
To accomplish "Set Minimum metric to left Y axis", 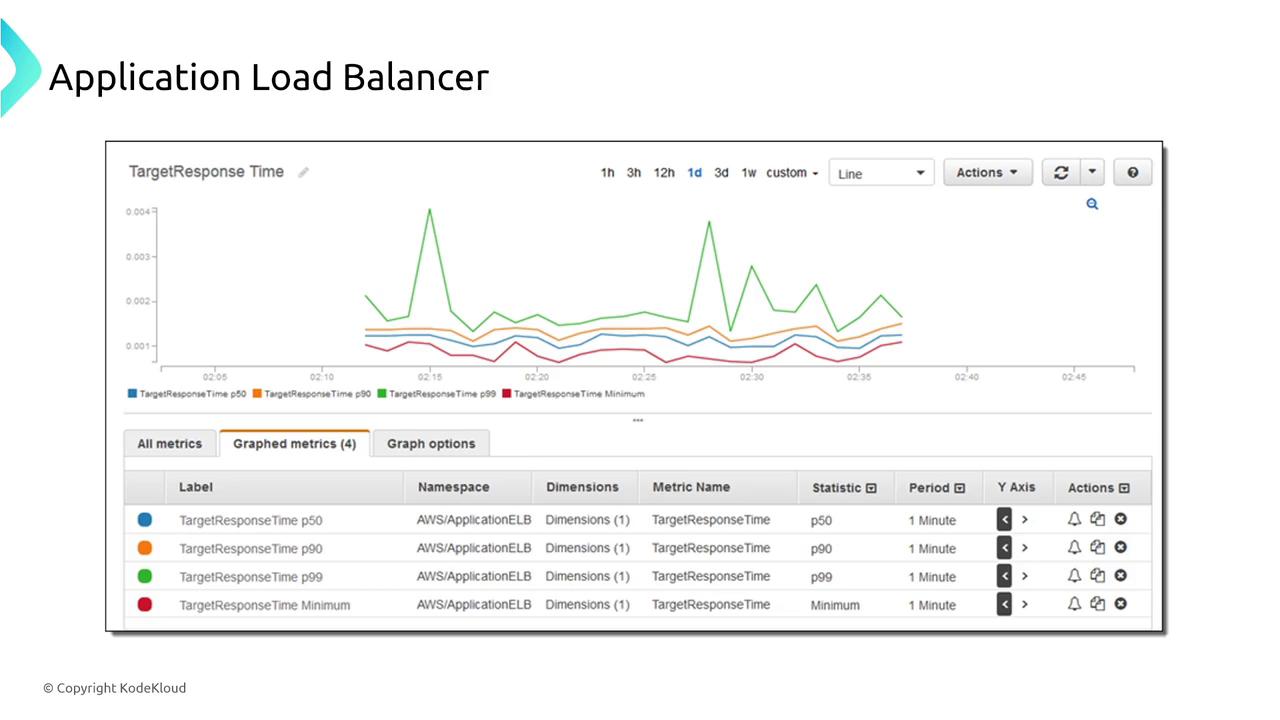I will tap(1004, 603).
